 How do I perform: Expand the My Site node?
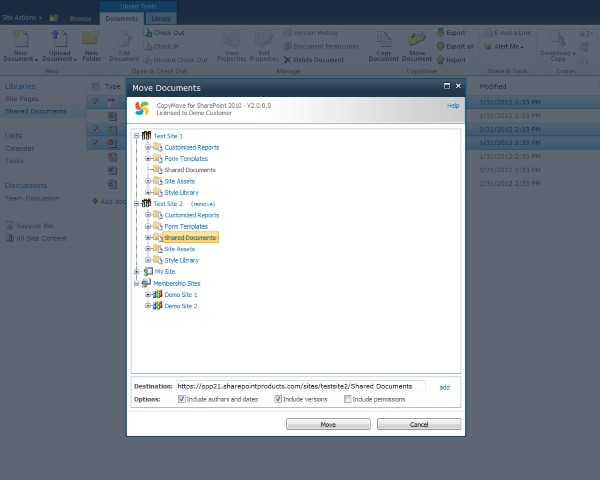point(136,271)
